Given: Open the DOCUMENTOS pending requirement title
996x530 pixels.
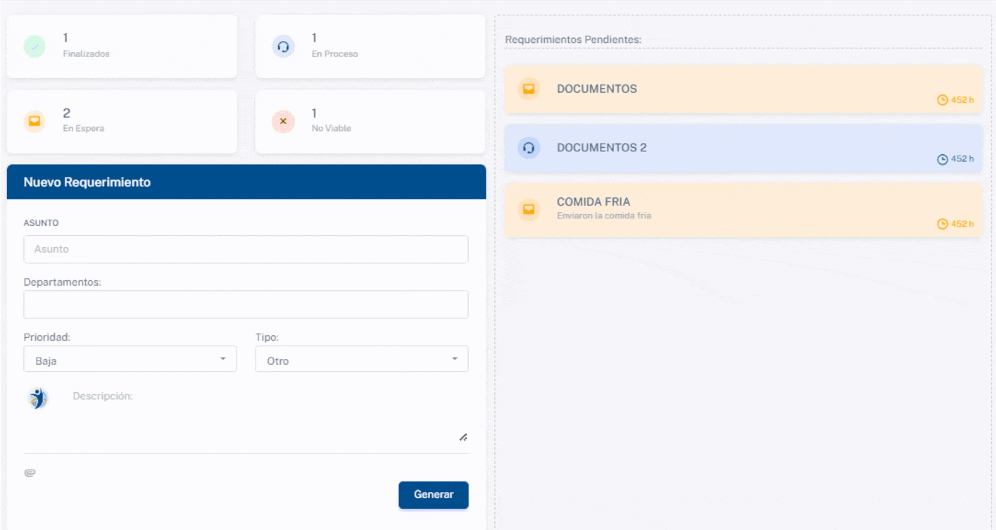Looking at the screenshot, I should pyautogui.click(x=596, y=89).
